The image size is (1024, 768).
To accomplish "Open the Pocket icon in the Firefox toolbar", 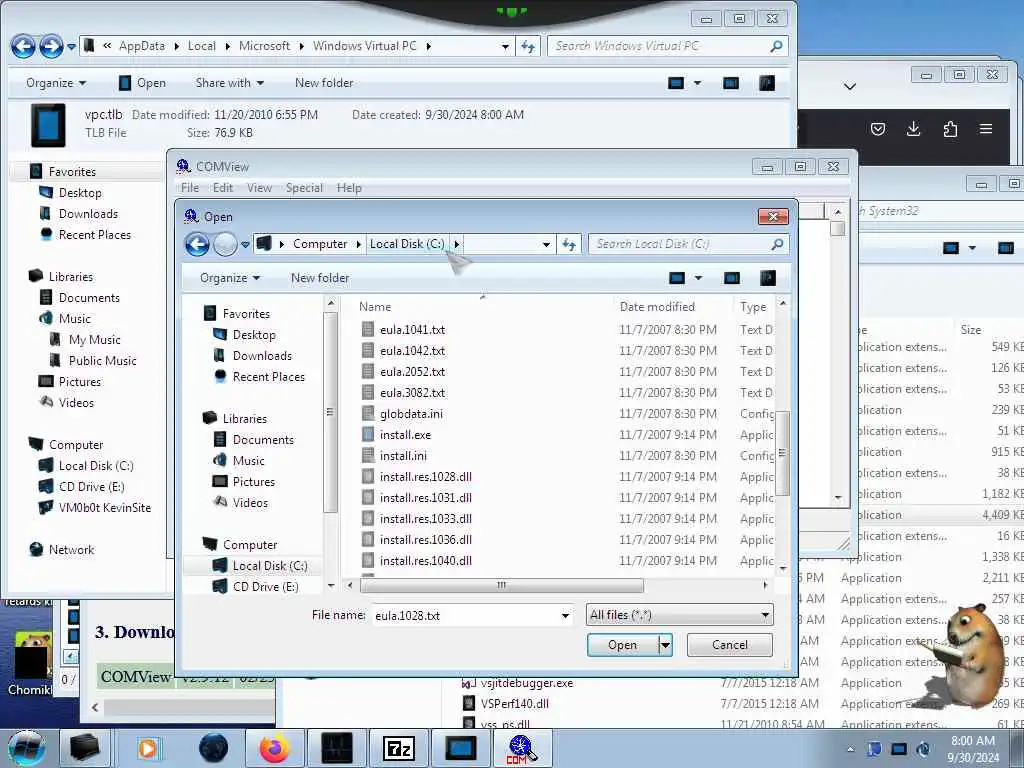I will [878, 129].
